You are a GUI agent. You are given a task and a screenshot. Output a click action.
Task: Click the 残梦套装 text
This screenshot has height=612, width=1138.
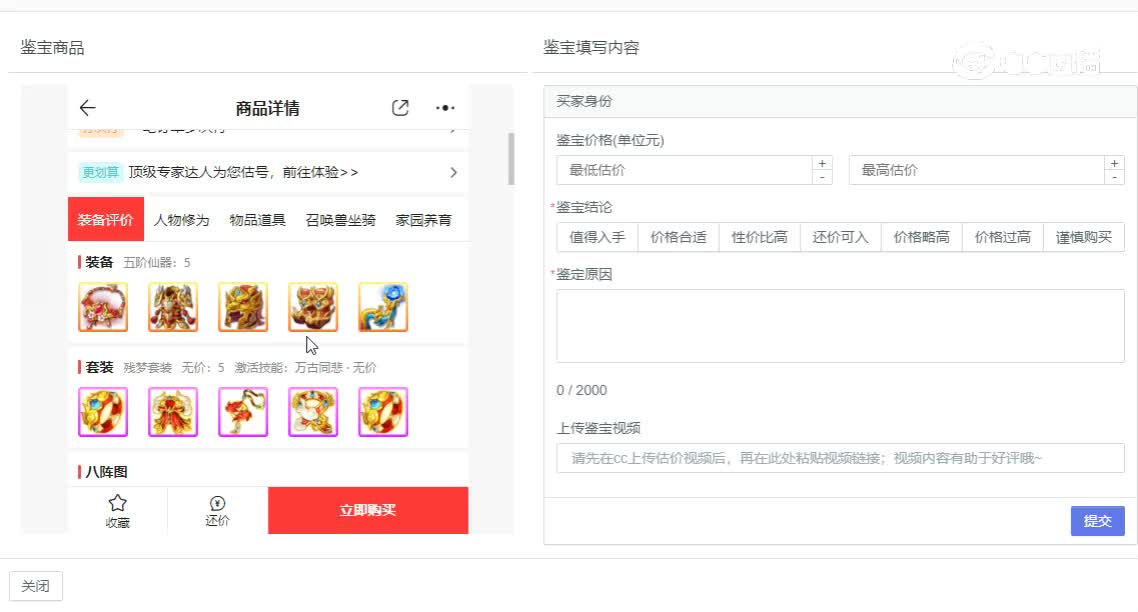point(147,368)
